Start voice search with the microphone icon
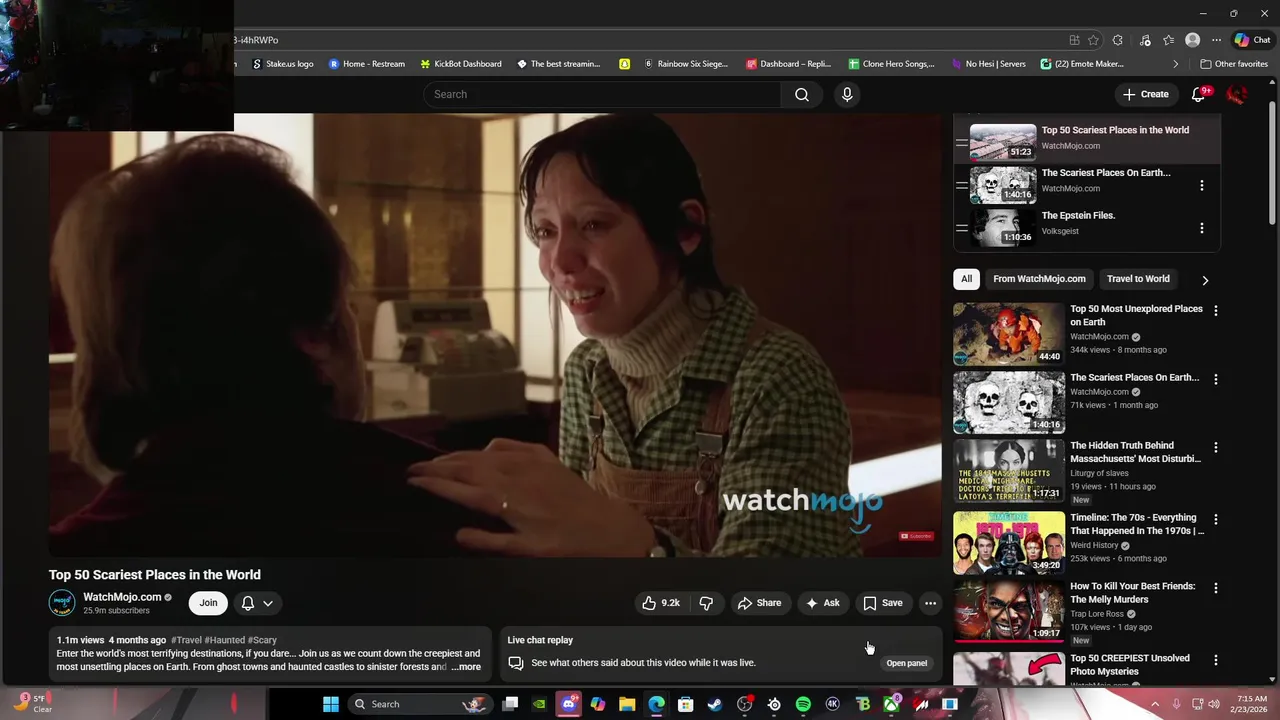 pyautogui.click(x=847, y=94)
